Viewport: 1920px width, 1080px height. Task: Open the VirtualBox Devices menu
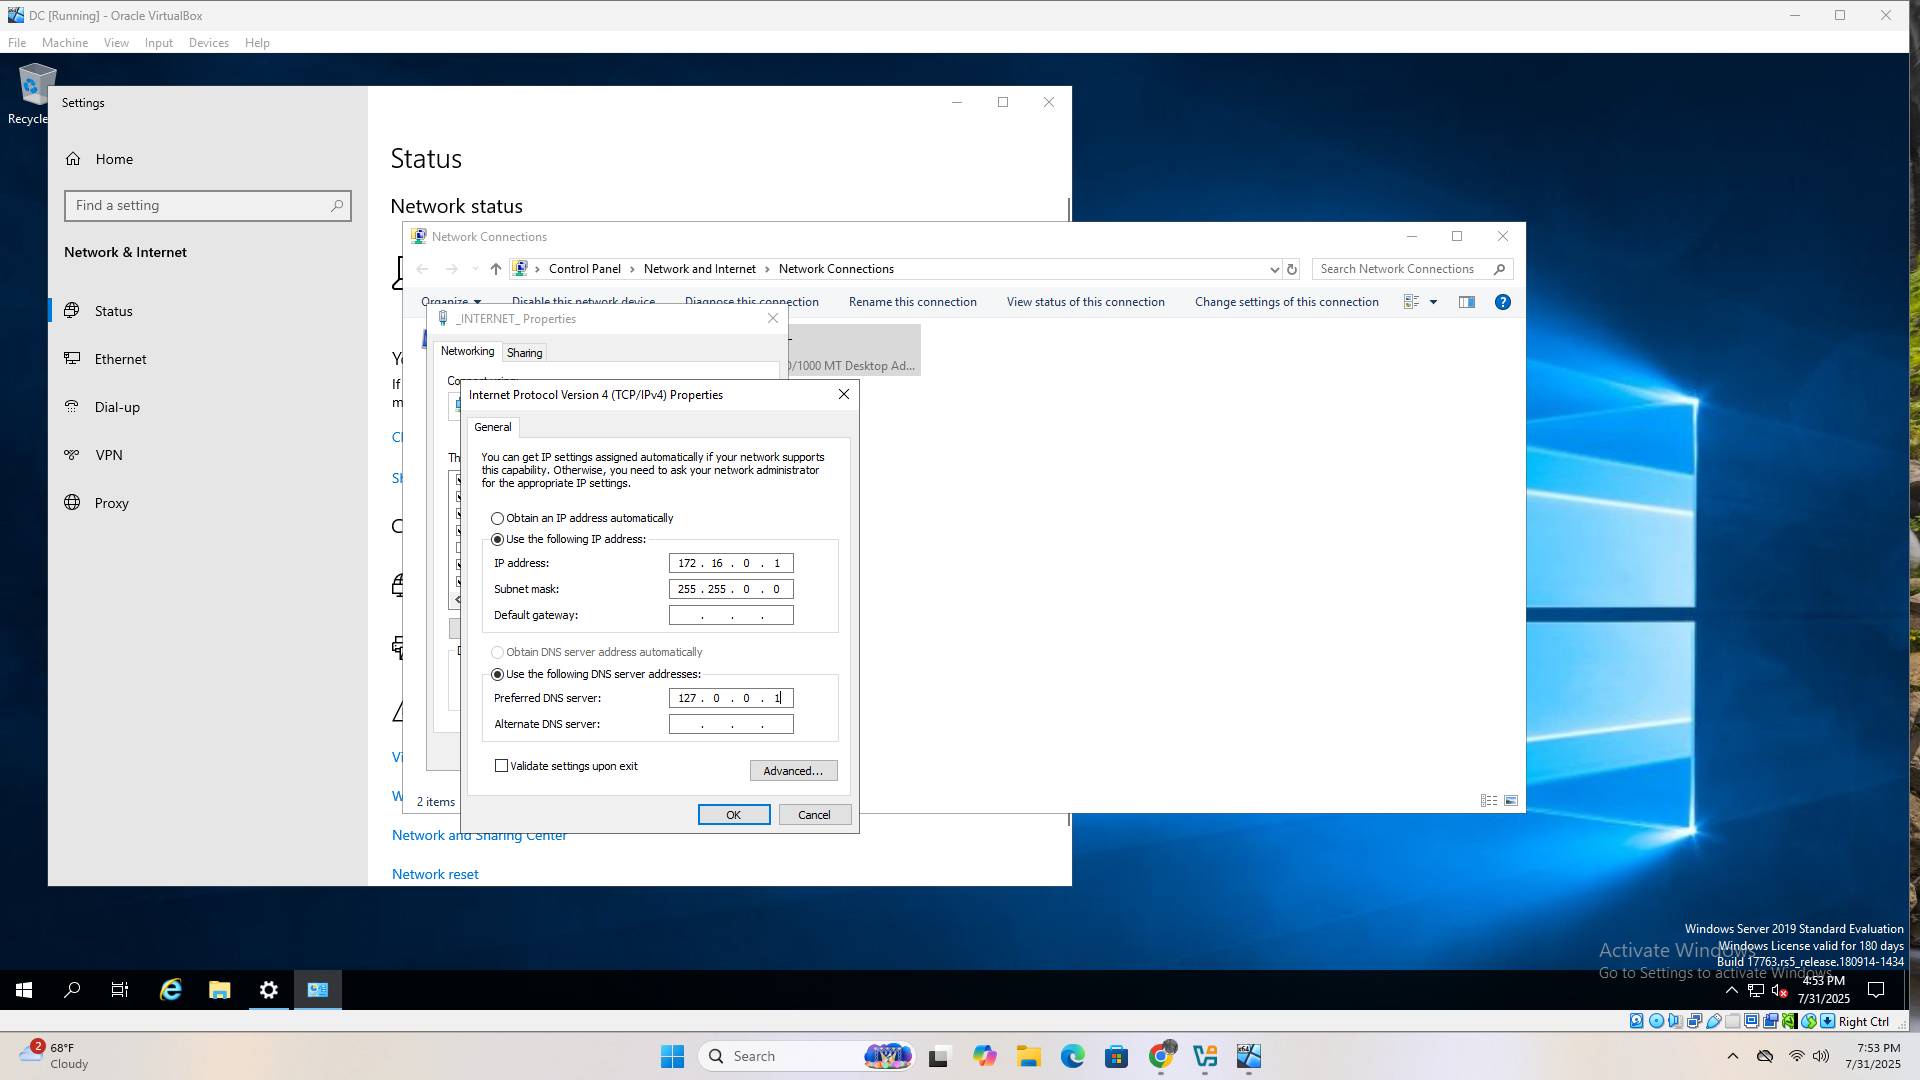pyautogui.click(x=208, y=43)
